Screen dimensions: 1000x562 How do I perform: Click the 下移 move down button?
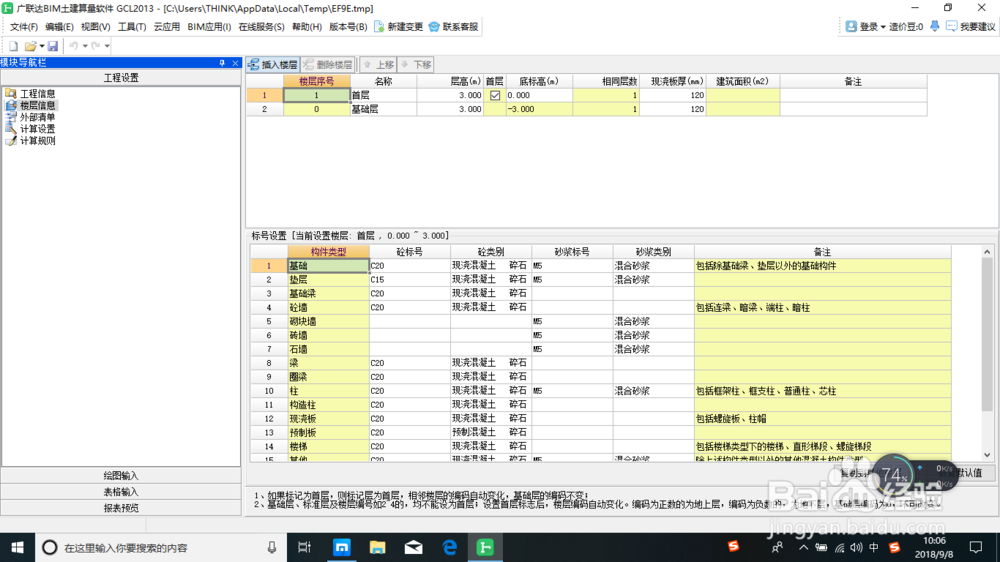pos(416,64)
